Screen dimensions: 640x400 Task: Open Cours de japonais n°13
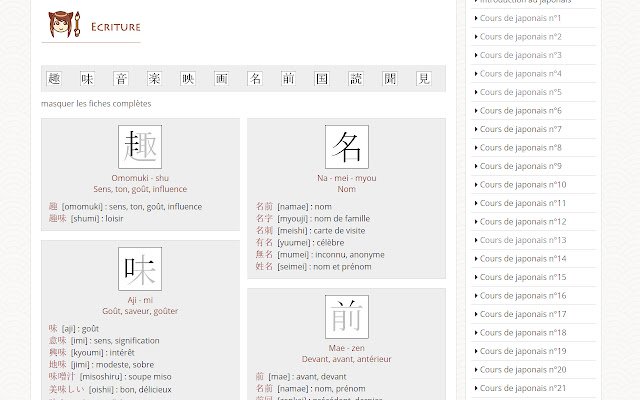[523, 240]
